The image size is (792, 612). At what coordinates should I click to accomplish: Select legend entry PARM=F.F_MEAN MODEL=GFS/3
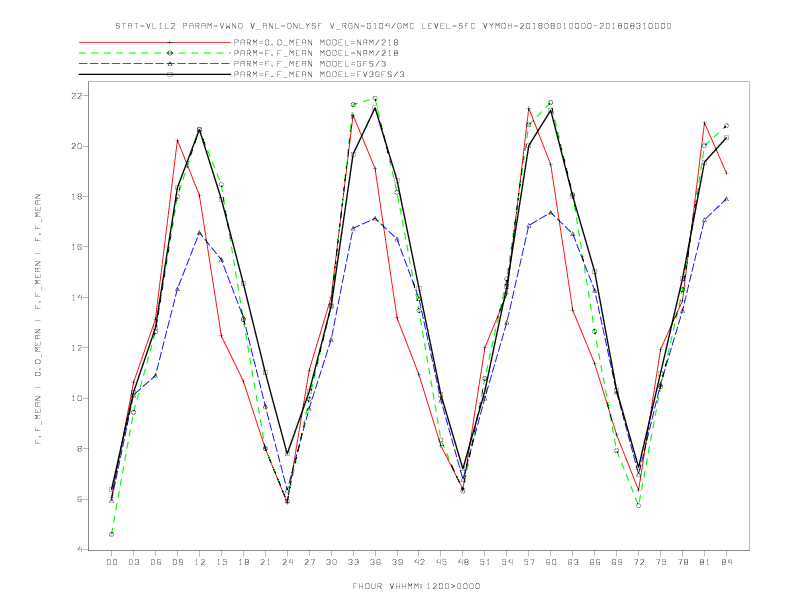(310, 64)
